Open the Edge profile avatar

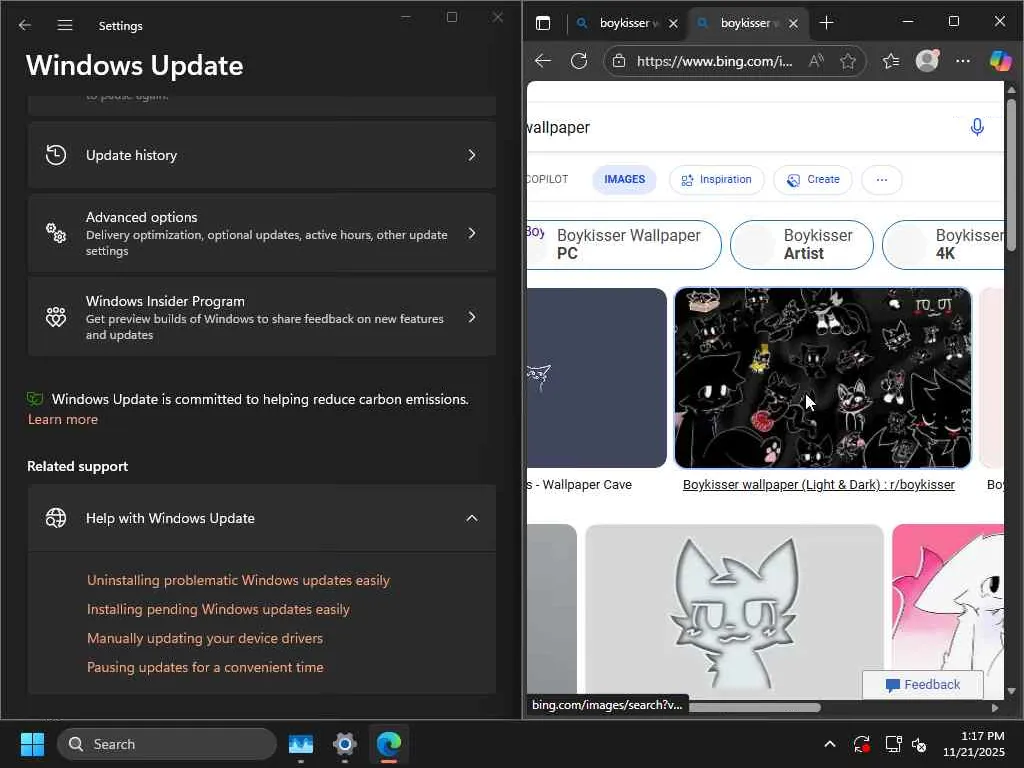pos(927,60)
